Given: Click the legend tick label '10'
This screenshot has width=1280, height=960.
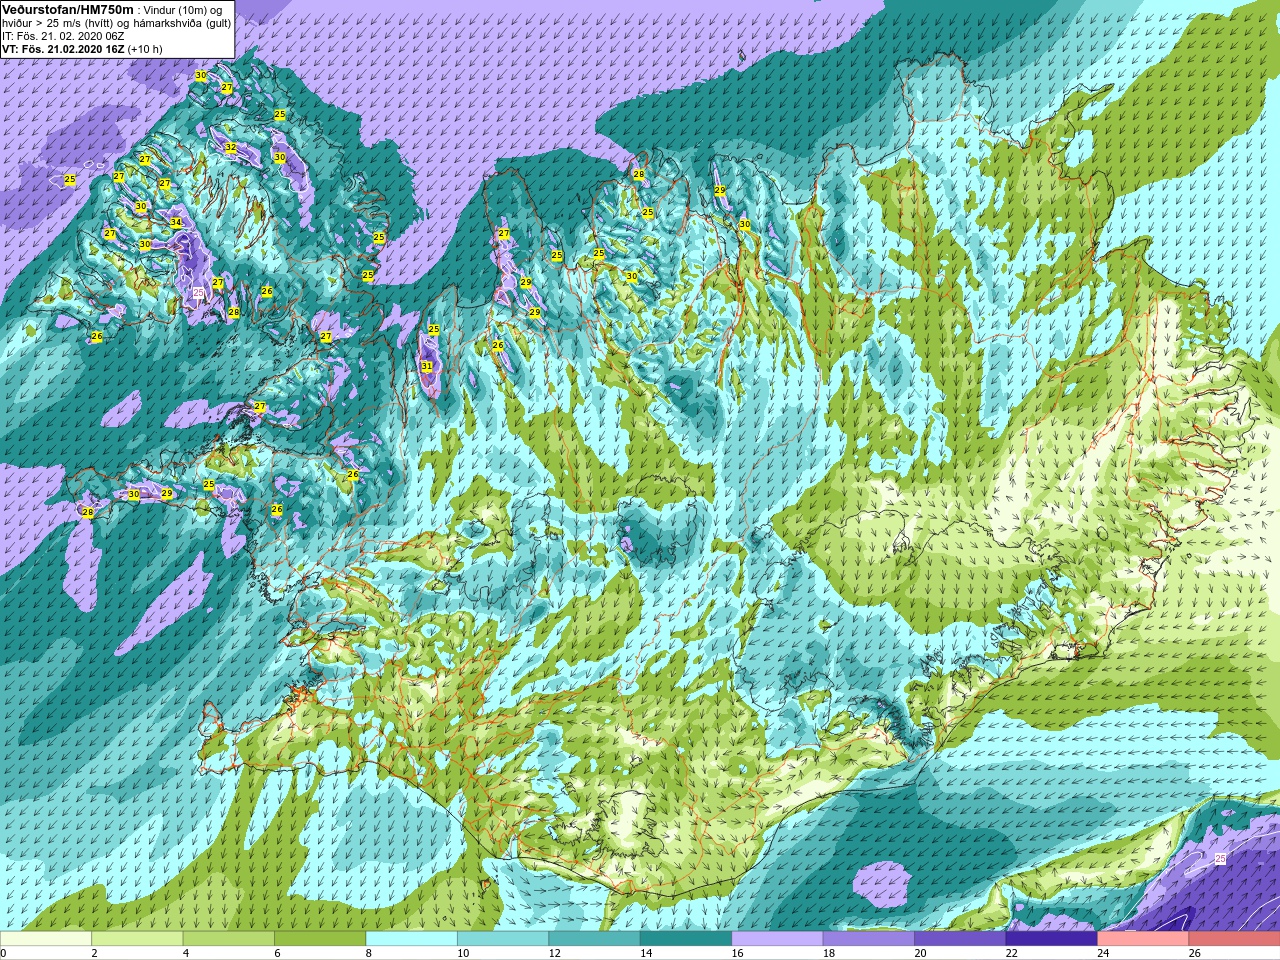Looking at the screenshot, I should click(463, 954).
